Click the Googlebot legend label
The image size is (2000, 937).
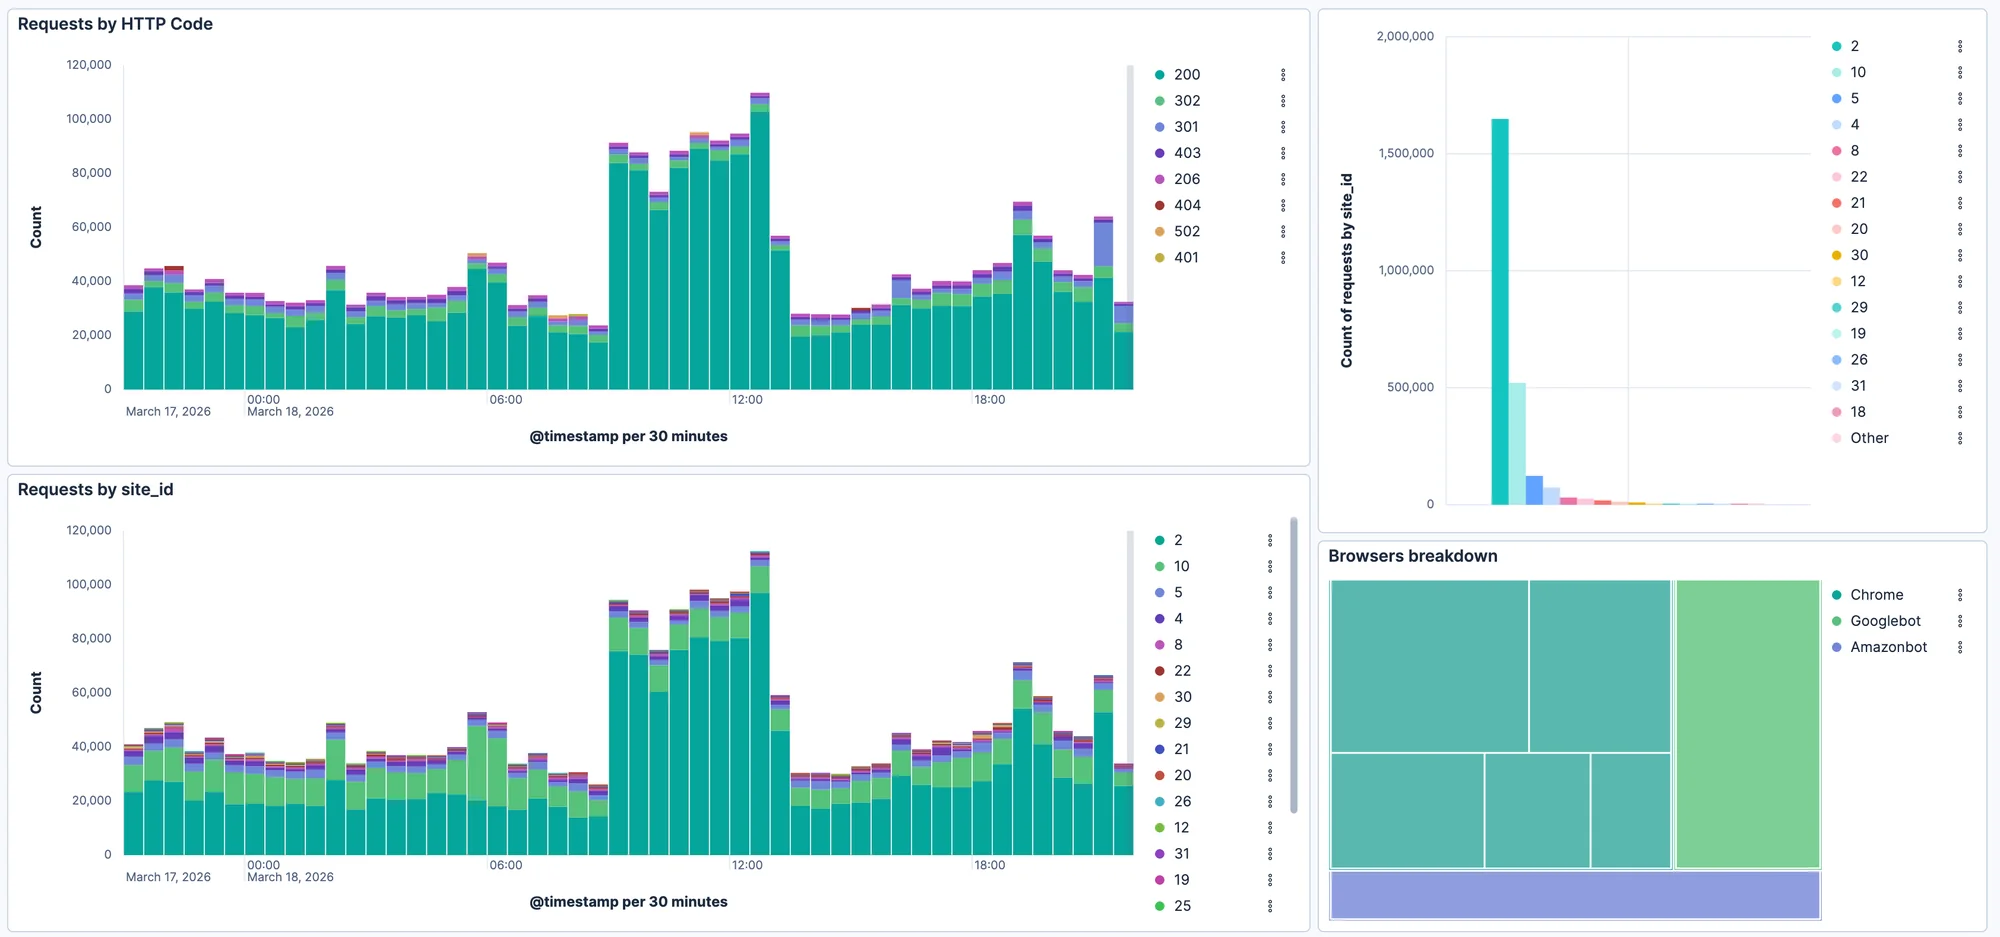click(1885, 621)
